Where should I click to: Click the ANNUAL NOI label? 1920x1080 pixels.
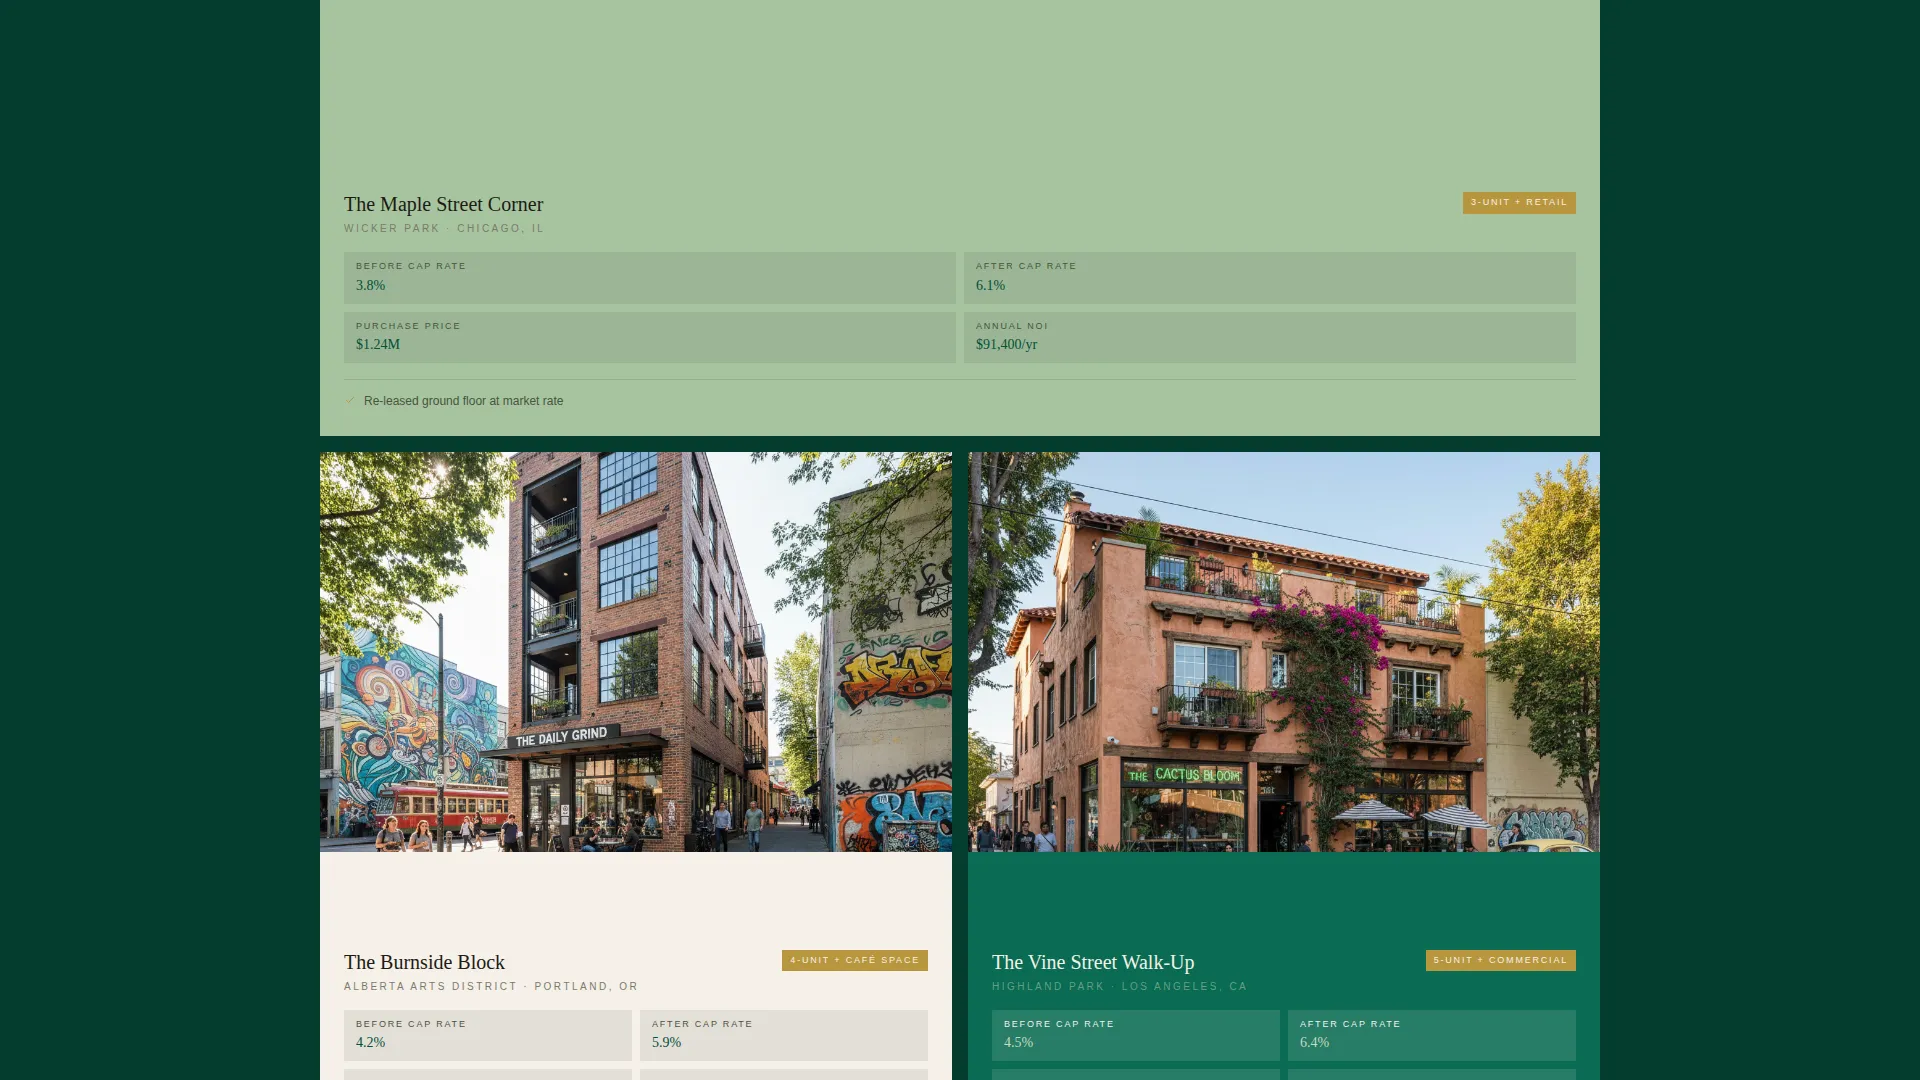coord(1012,326)
